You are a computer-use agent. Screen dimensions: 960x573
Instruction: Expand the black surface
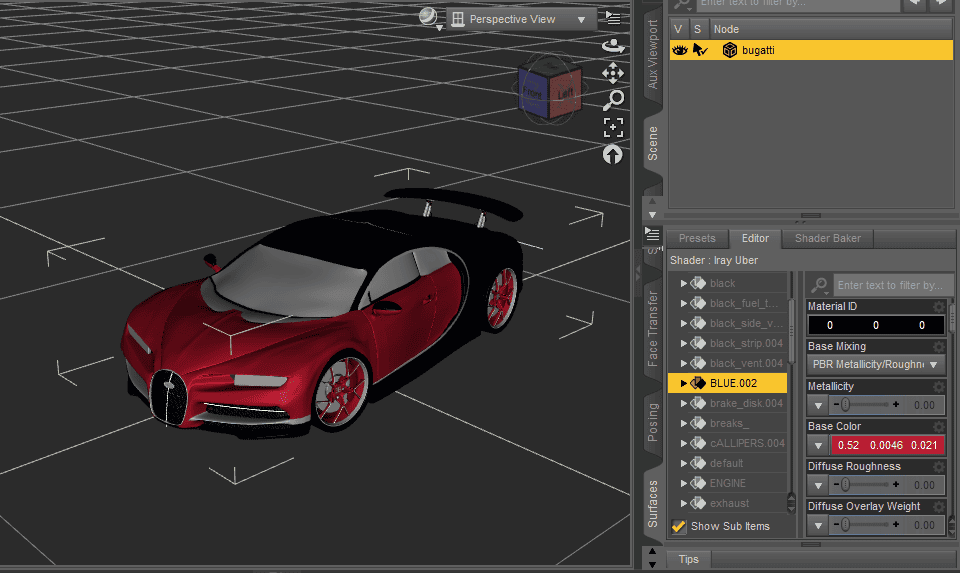[x=683, y=283]
